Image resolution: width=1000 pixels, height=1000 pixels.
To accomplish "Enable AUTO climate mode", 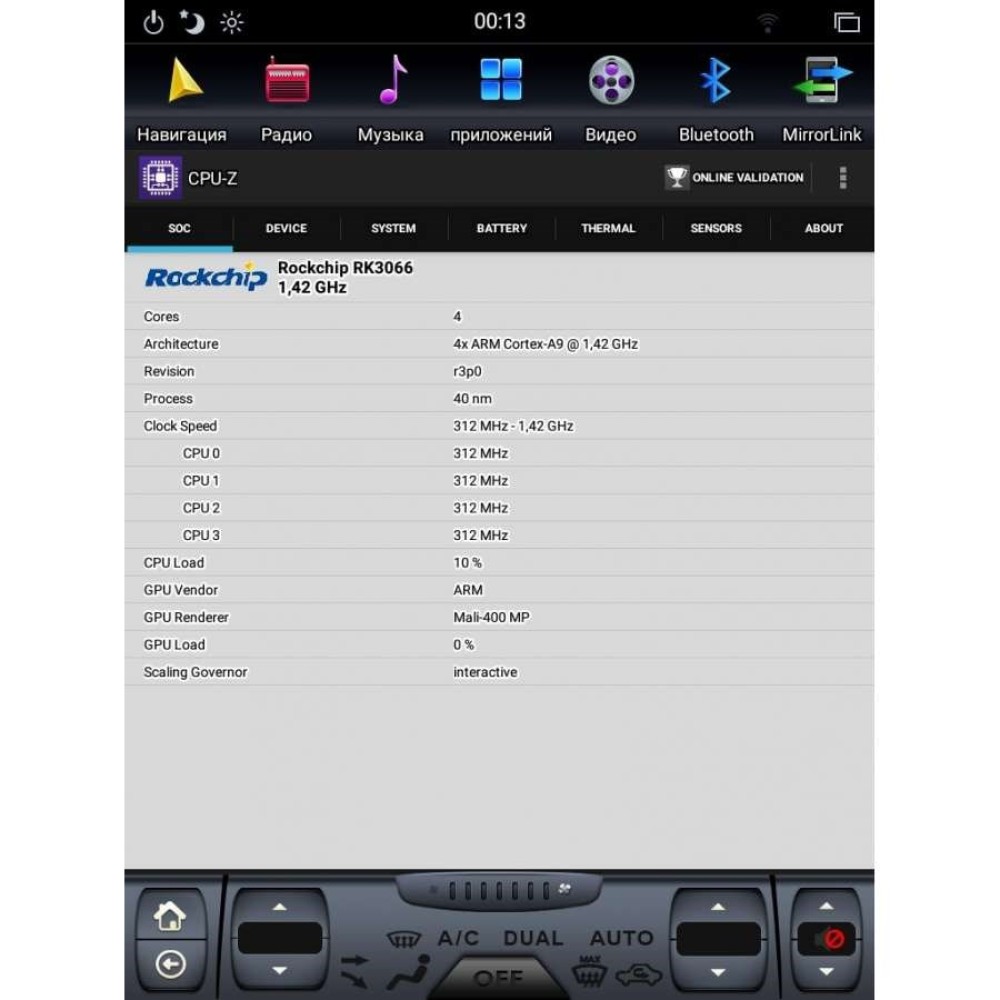I will (622, 938).
